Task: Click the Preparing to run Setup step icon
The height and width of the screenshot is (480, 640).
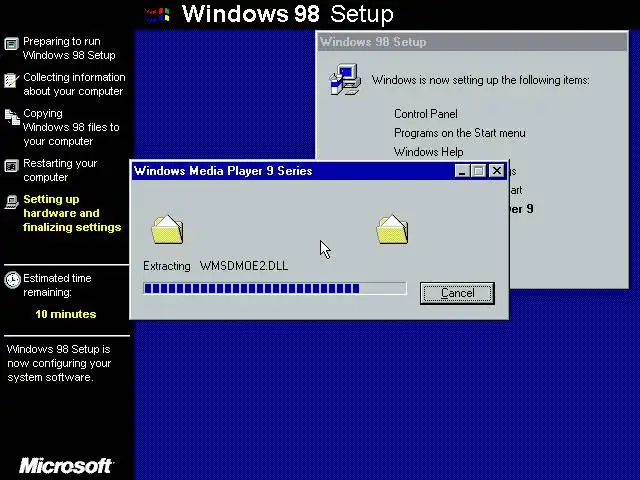Action: point(11,44)
